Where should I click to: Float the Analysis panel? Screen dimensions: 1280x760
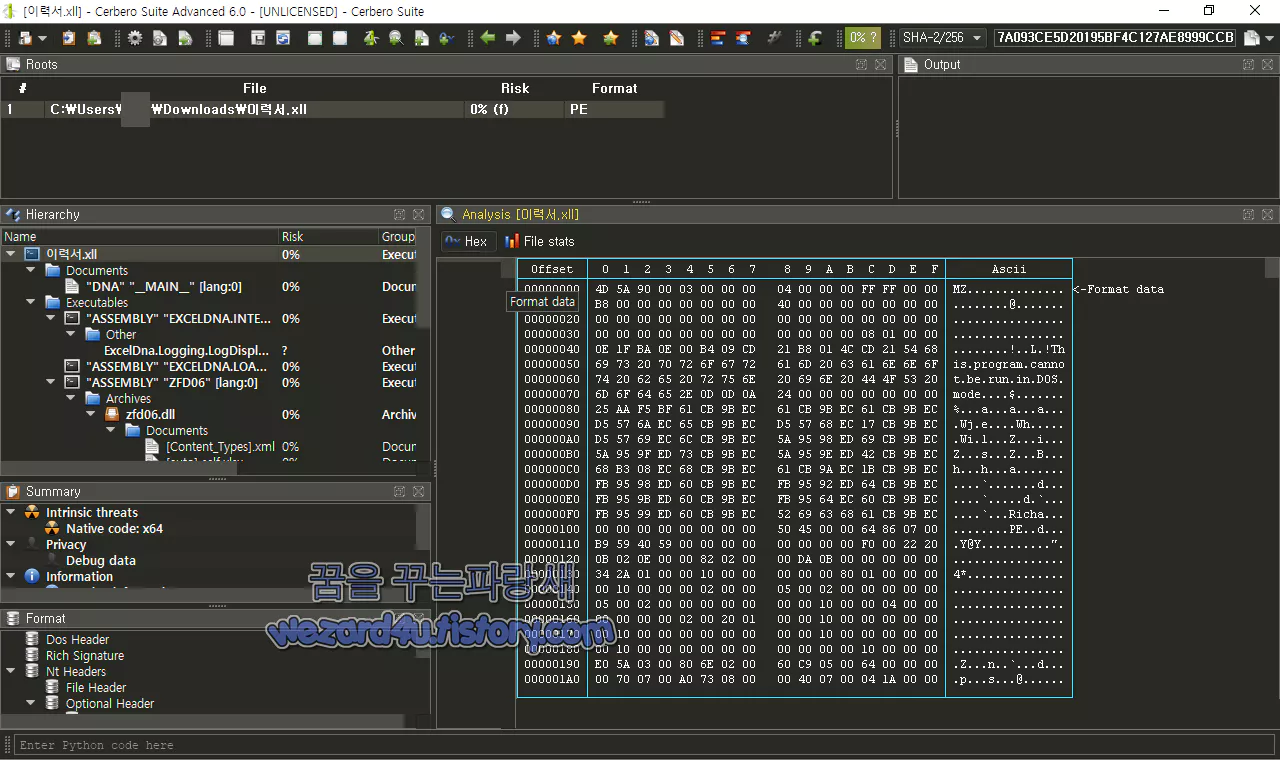click(1249, 214)
